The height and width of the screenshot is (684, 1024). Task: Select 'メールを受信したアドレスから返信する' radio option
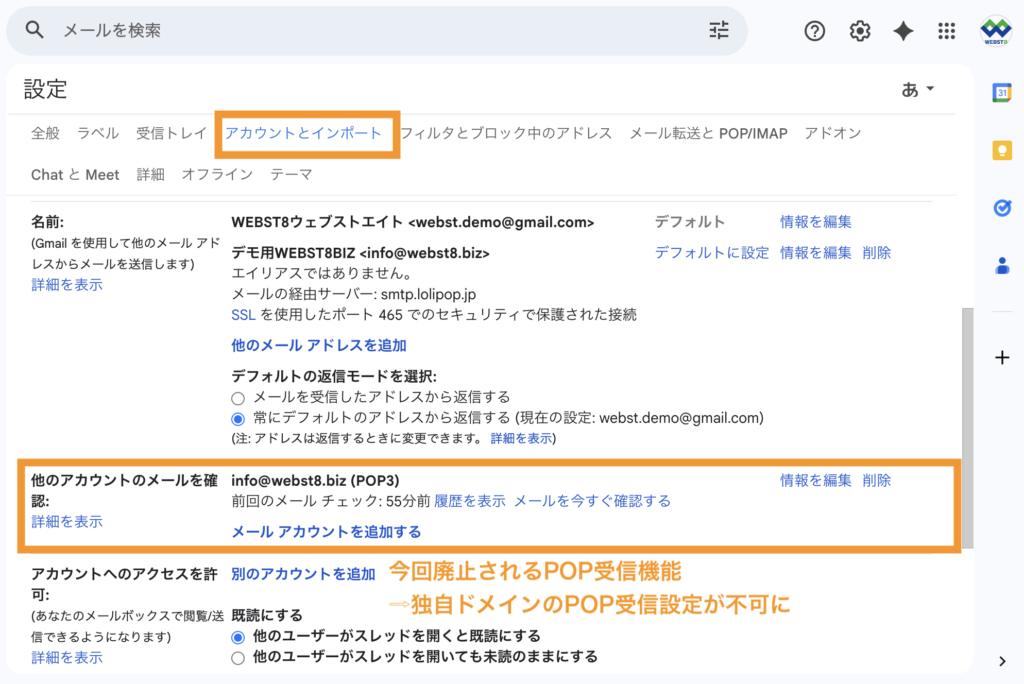[237, 396]
